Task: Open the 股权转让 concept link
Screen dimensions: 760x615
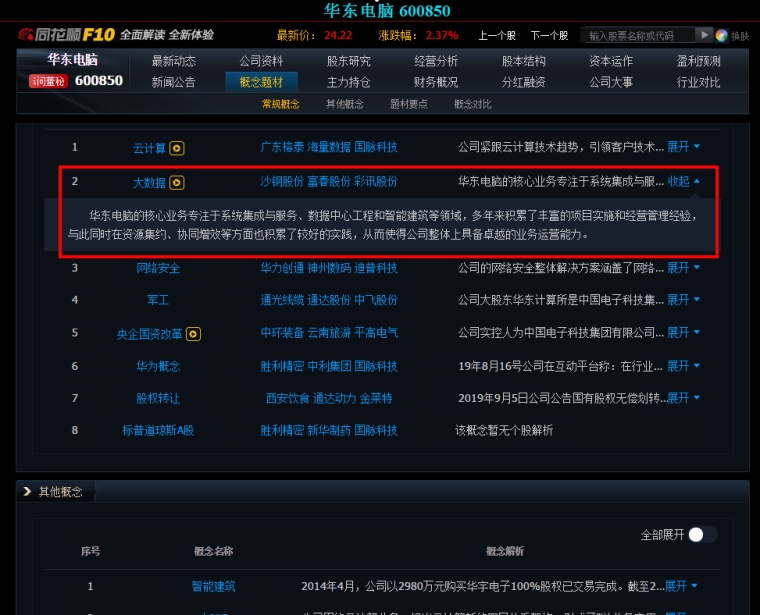Action: (x=158, y=398)
